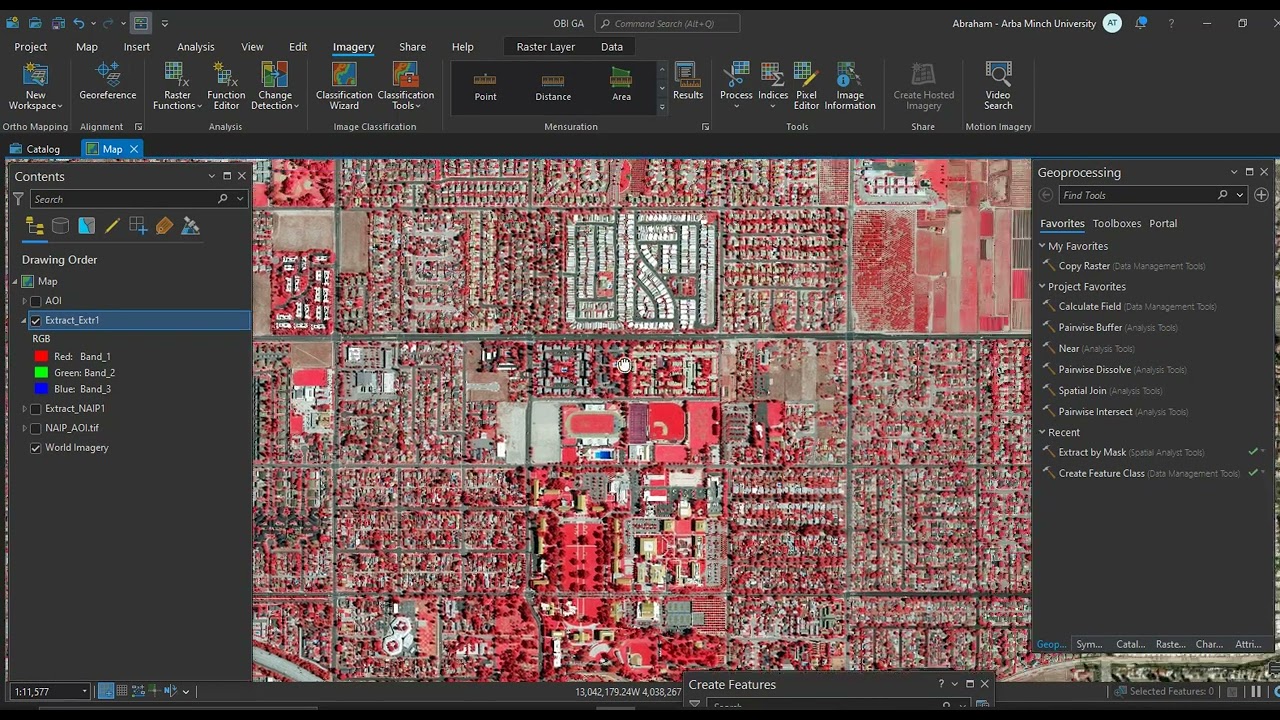Image resolution: width=1280 pixels, height=720 pixels.
Task: Uncheck the Extract_Extr1 layer checkbox
Action: tap(36, 320)
